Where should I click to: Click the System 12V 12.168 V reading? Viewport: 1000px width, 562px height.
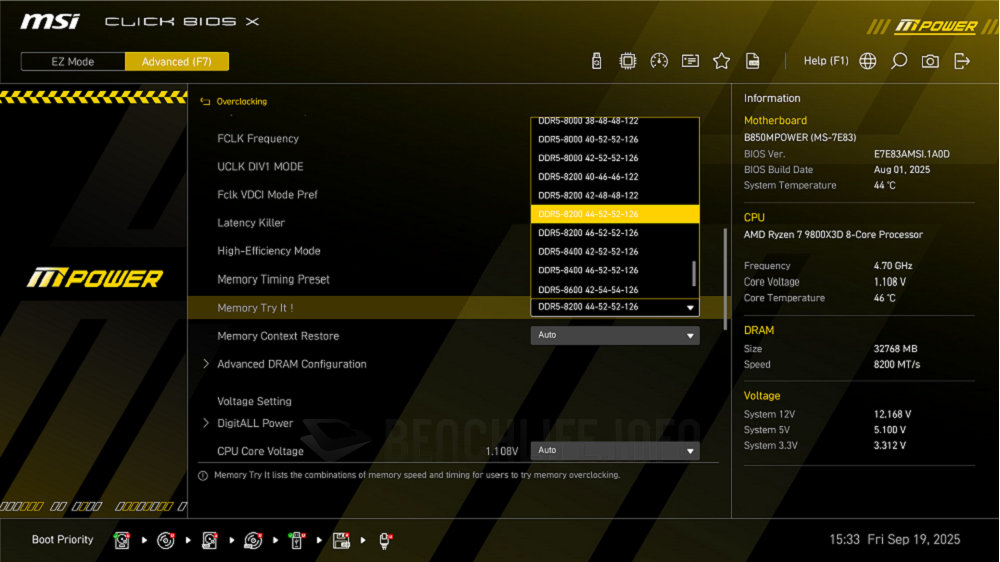click(892, 415)
